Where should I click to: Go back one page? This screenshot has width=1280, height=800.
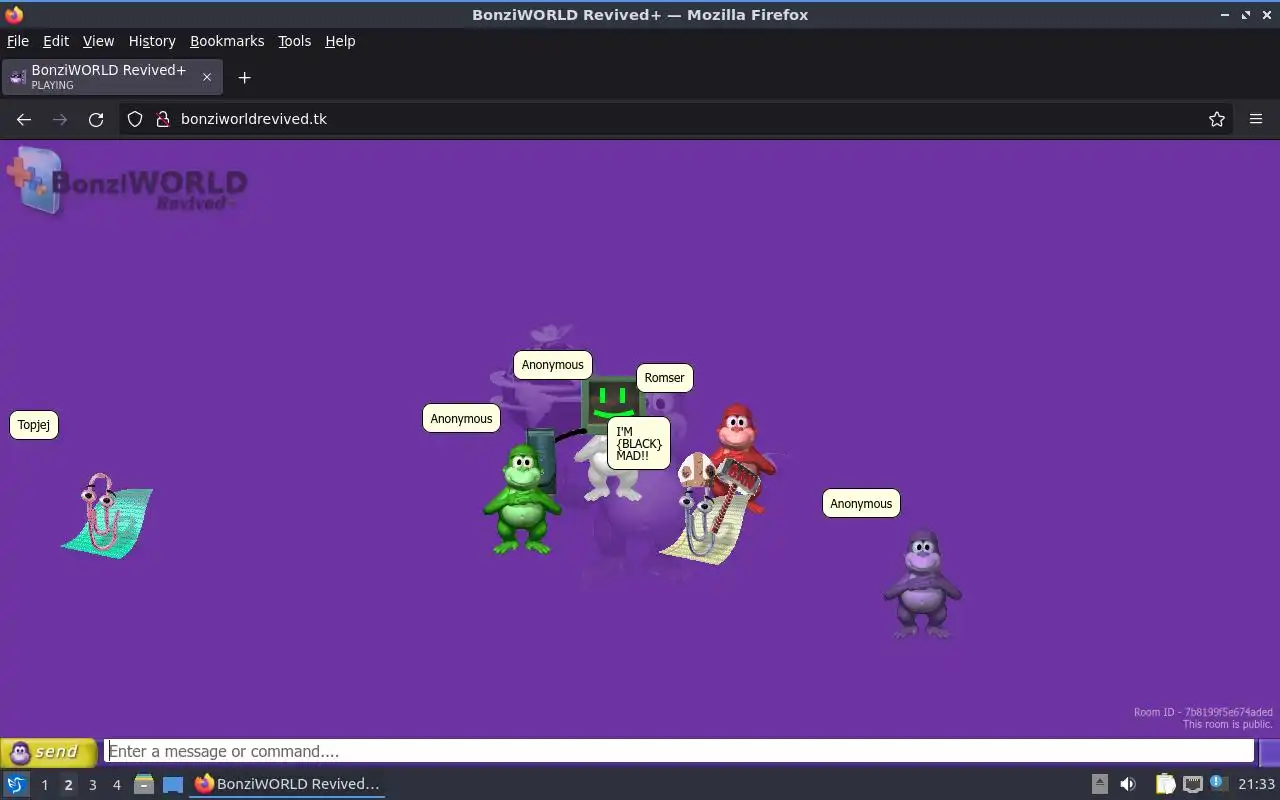tap(24, 119)
